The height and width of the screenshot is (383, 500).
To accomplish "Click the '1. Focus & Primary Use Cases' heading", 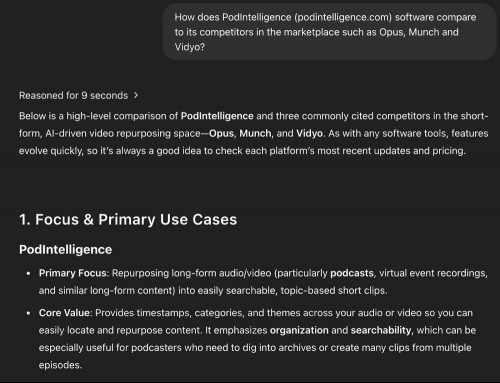I will pos(128,220).
